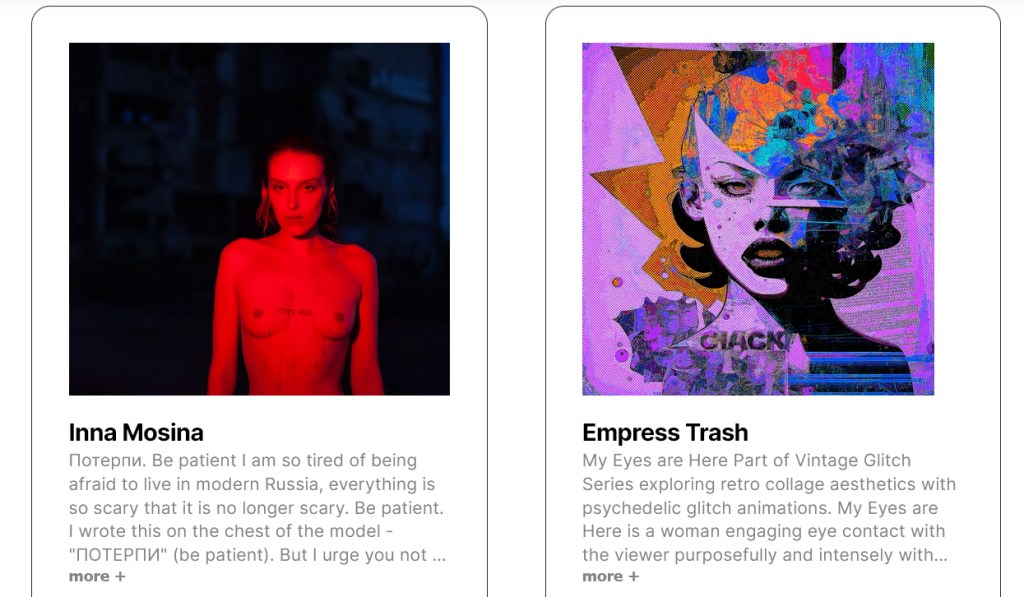
Task: Click the CIACK lettering in the glitch artwork
Action: [743, 342]
